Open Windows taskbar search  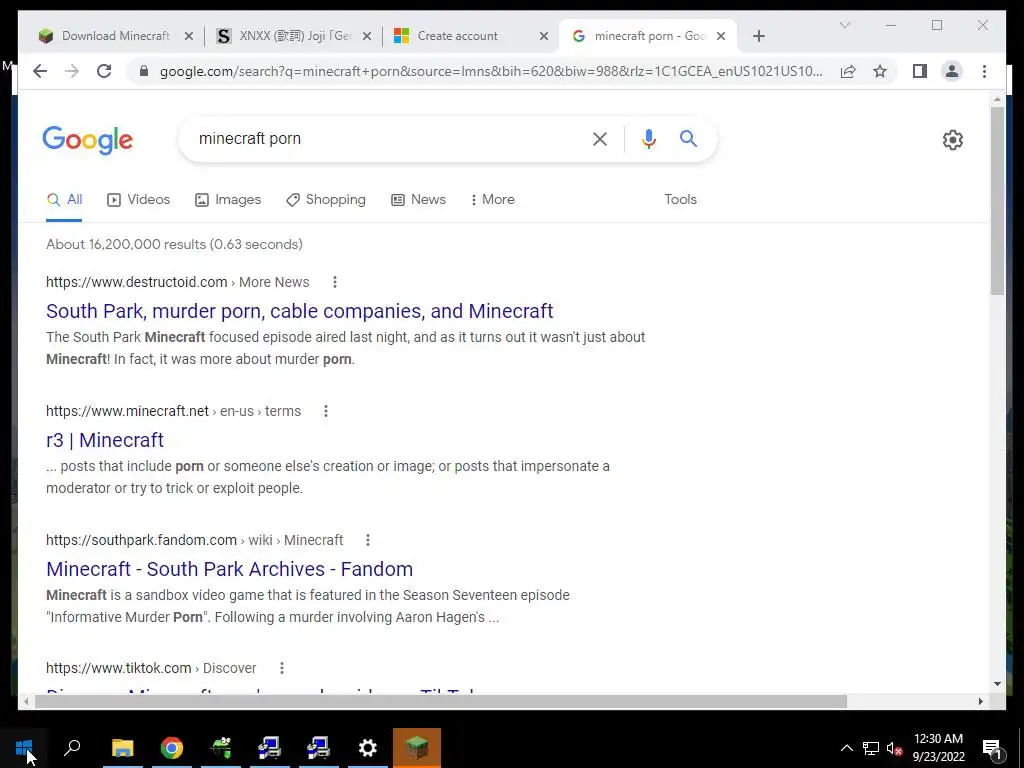tap(72, 748)
